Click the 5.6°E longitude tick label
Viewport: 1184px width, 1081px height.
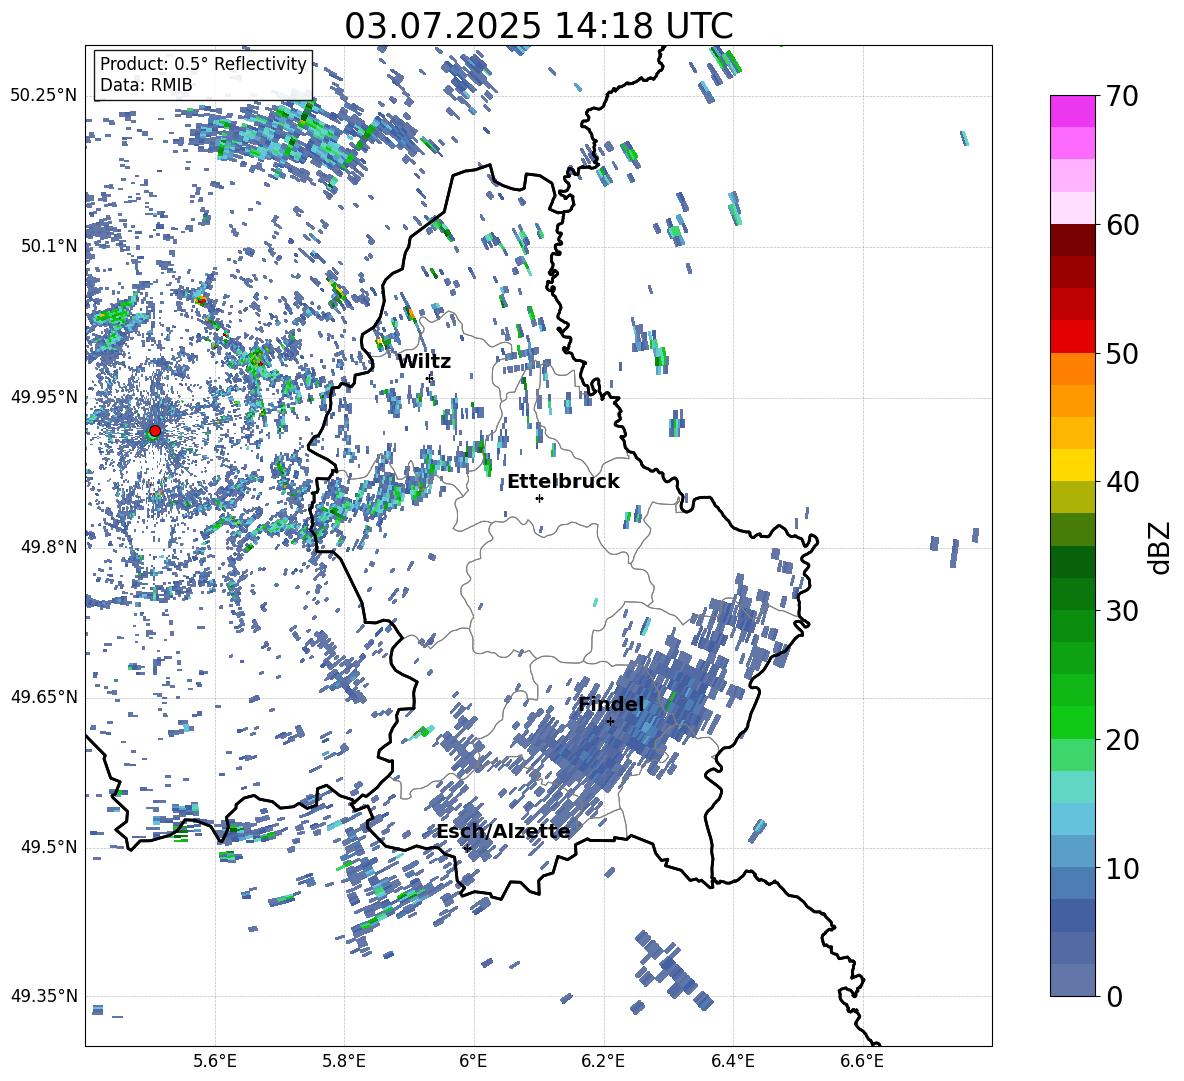[x=215, y=1061]
